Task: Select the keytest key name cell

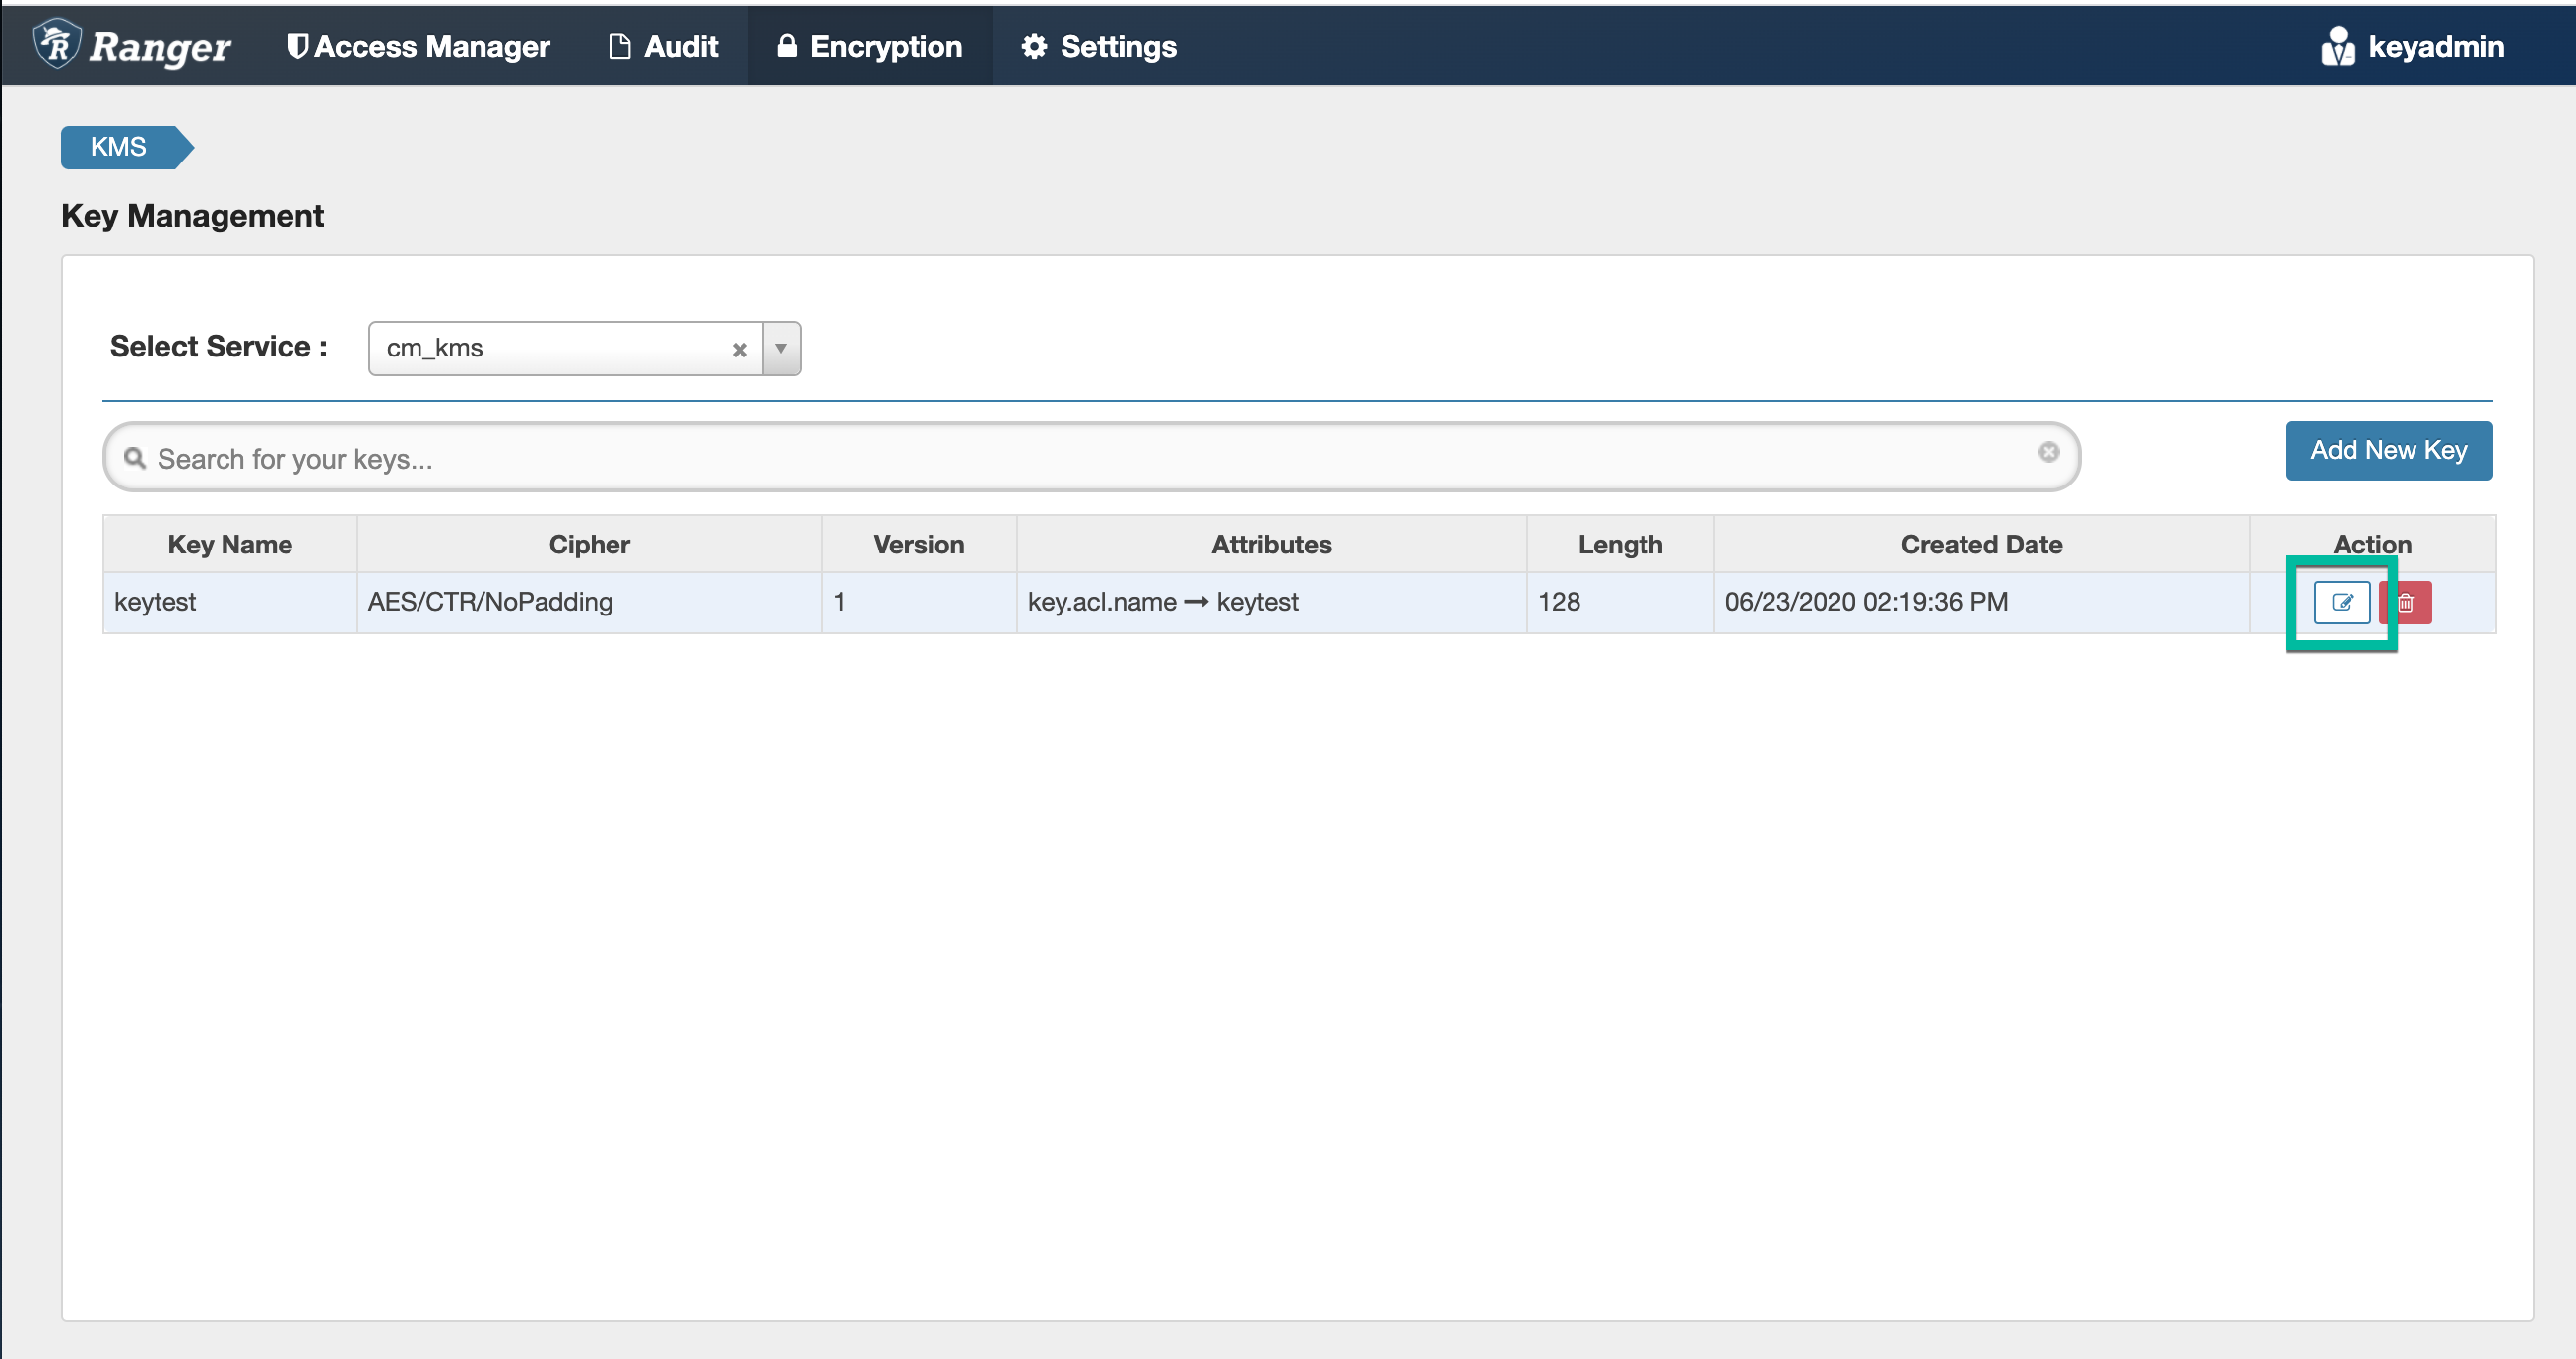Action: 155,602
